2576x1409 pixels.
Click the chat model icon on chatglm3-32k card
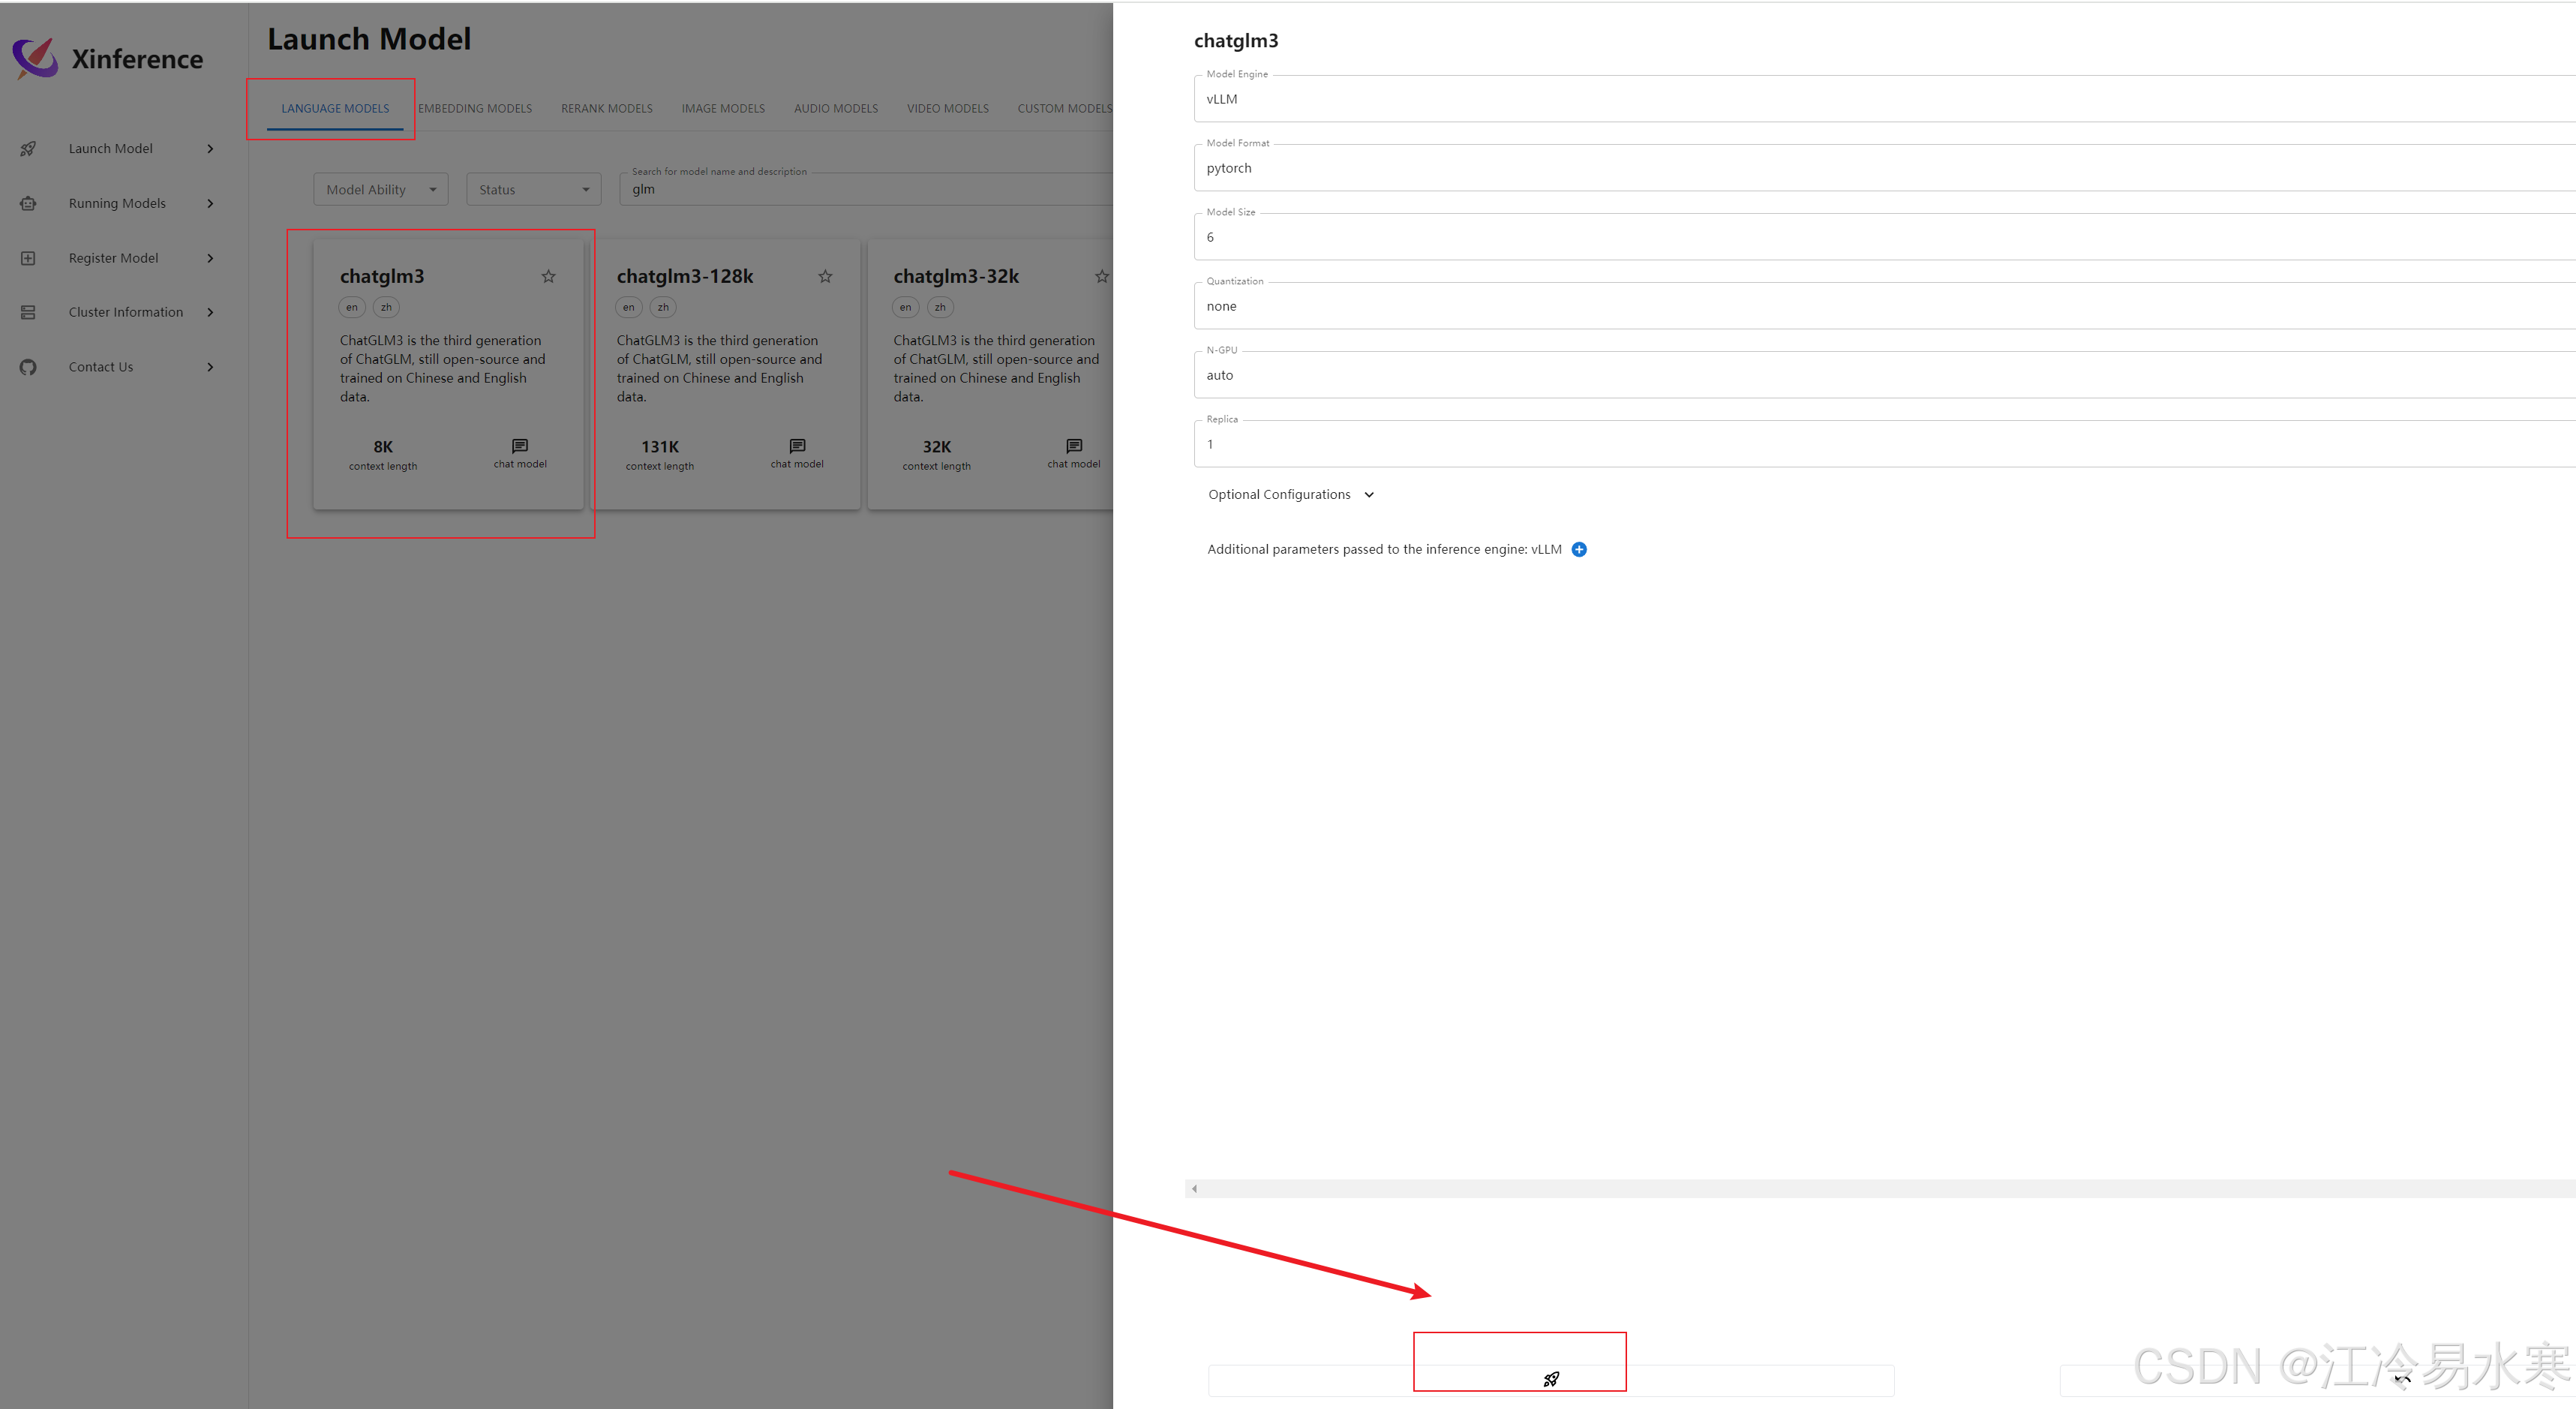pos(1074,446)
